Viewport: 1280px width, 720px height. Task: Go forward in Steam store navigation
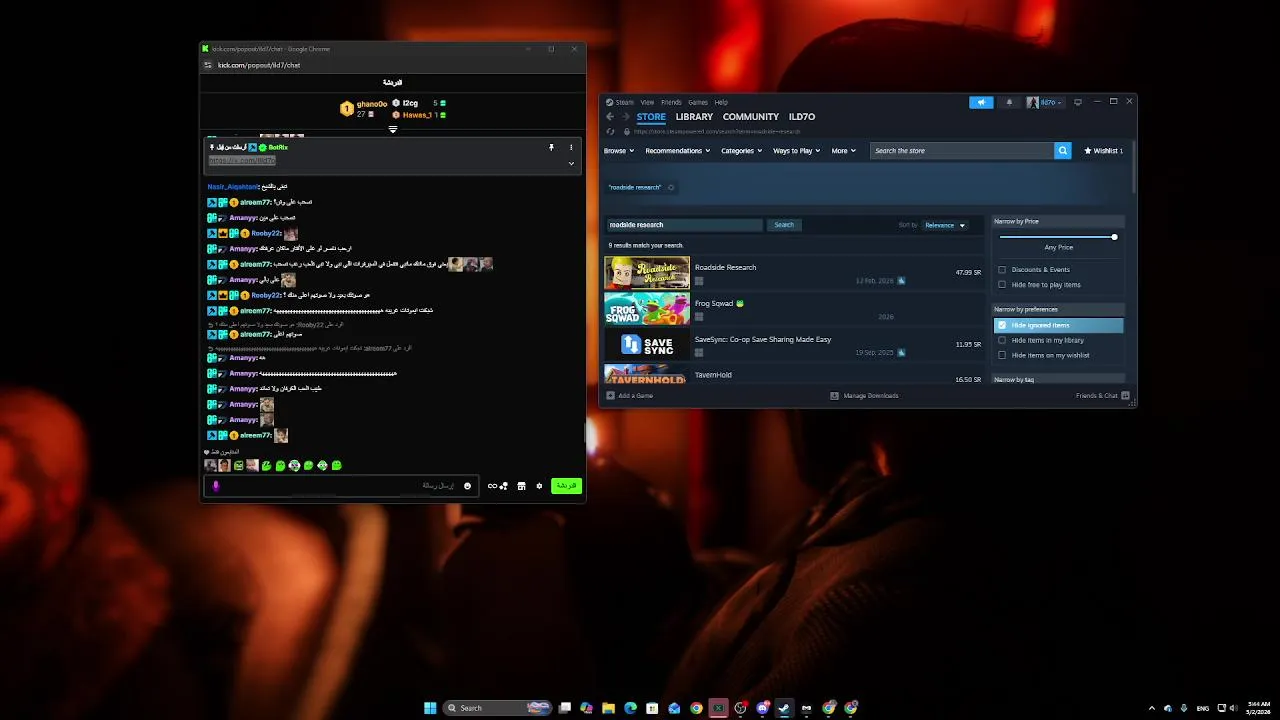coord(625,117)
